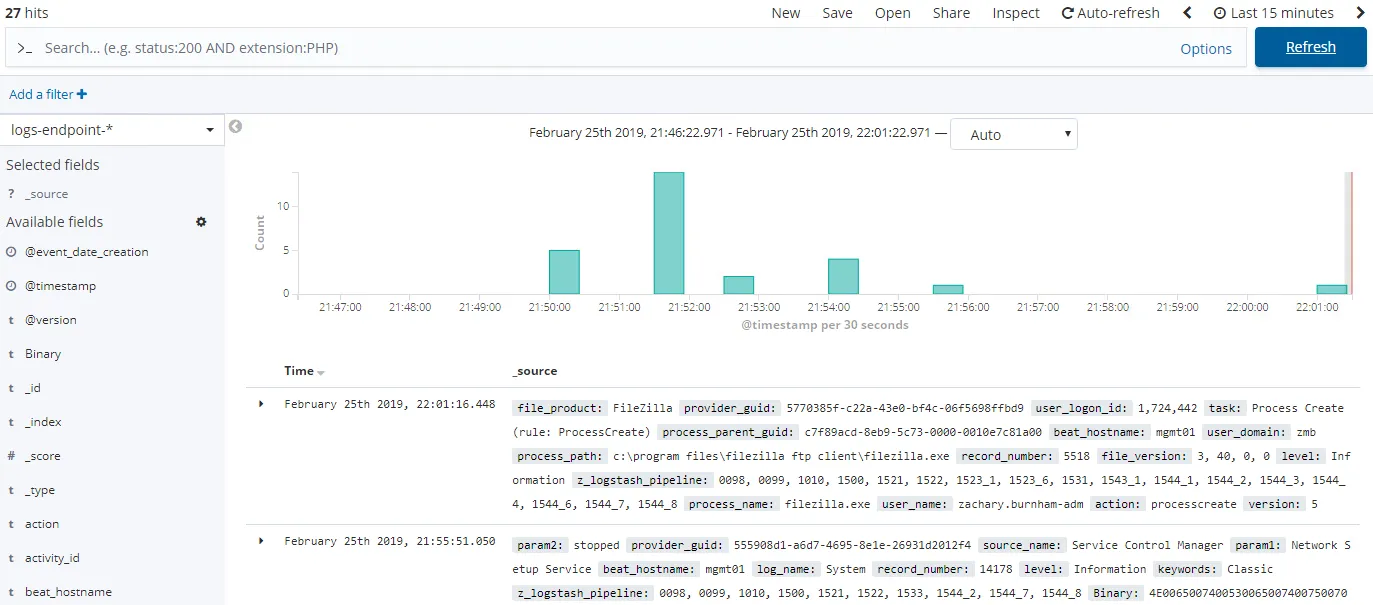1373x605 pixels.
Task: Expand the 21:55:51.050 log entry
Action: click(x=261, y=540)
